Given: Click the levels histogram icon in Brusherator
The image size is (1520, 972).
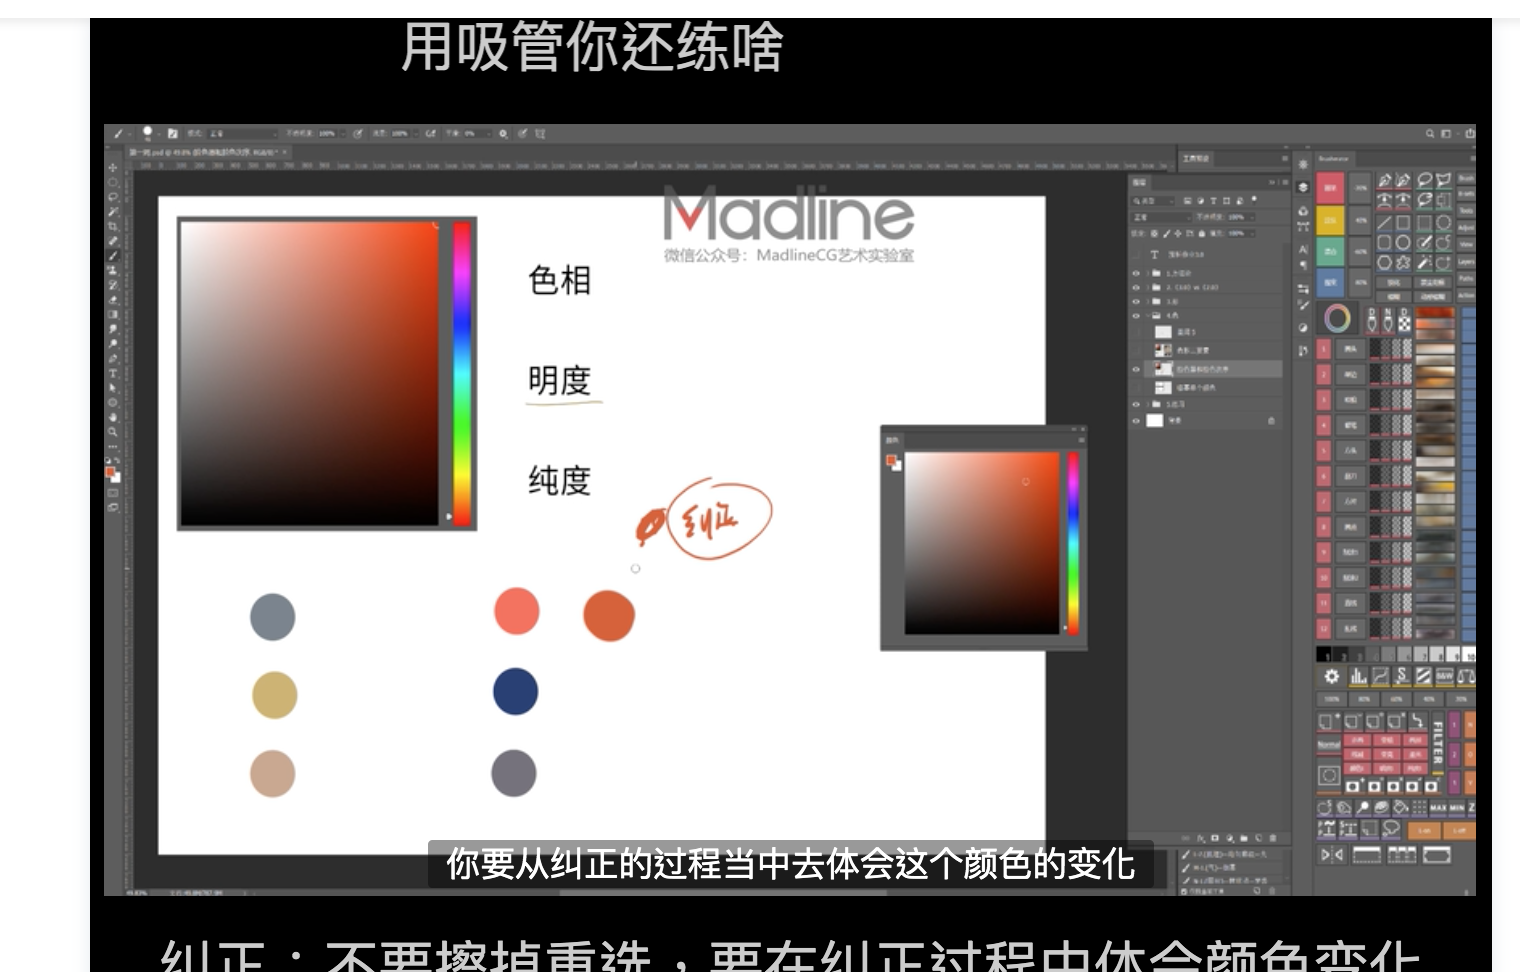Looking at the screenshot, I should (x=1358, y=677).
